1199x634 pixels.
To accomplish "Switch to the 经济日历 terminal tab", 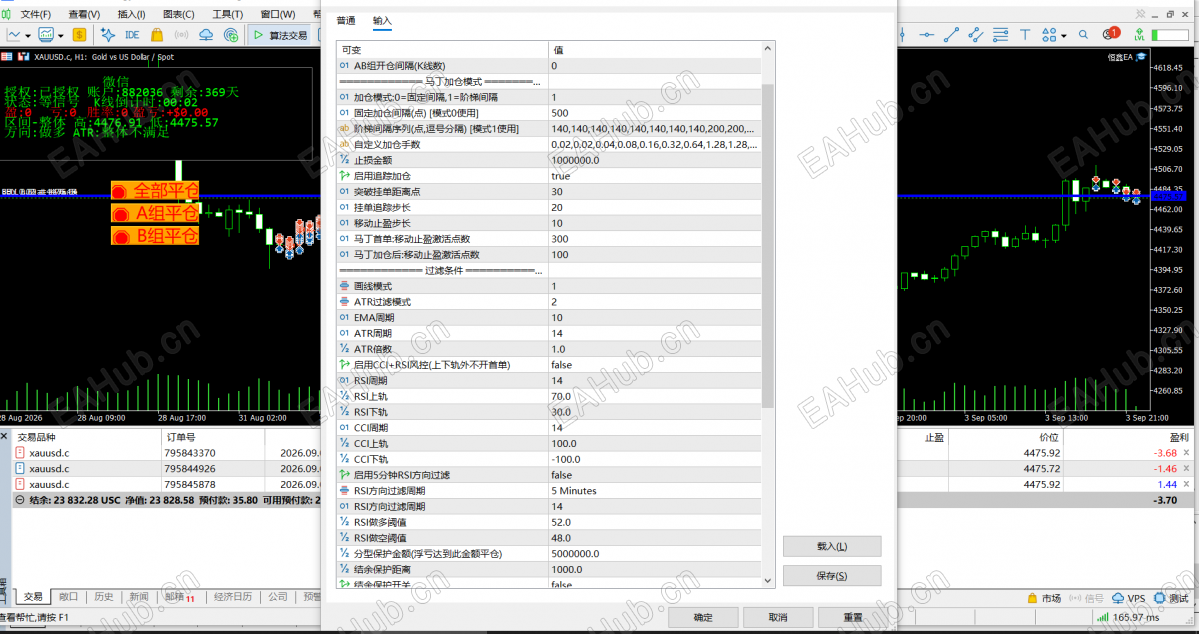I will coord(233,597).
